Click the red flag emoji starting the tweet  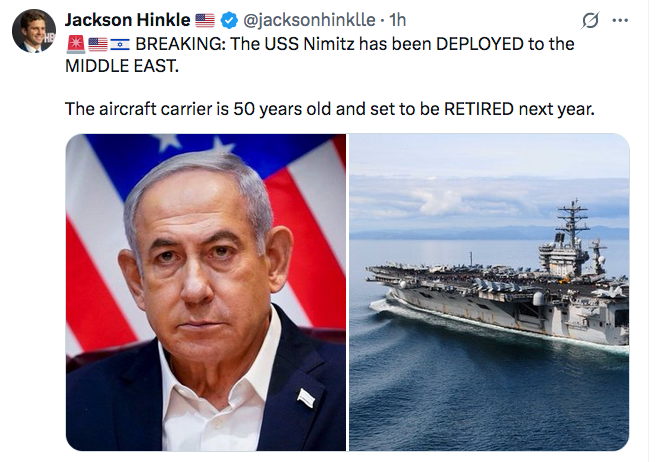[75, 44]
